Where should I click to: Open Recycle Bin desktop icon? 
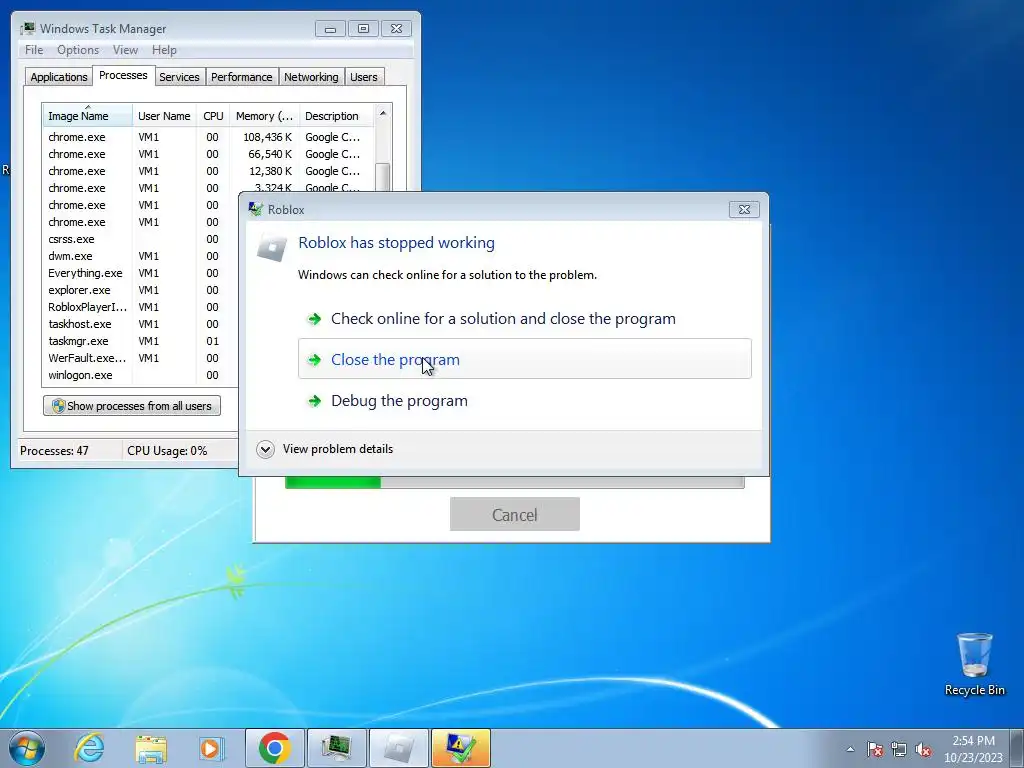(x=974, y=664)
